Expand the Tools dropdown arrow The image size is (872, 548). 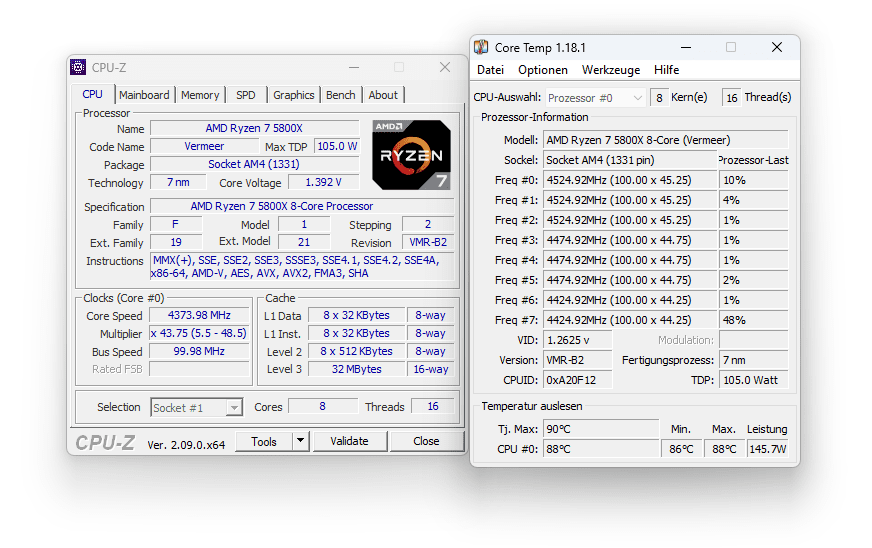(x=300, y=441)
